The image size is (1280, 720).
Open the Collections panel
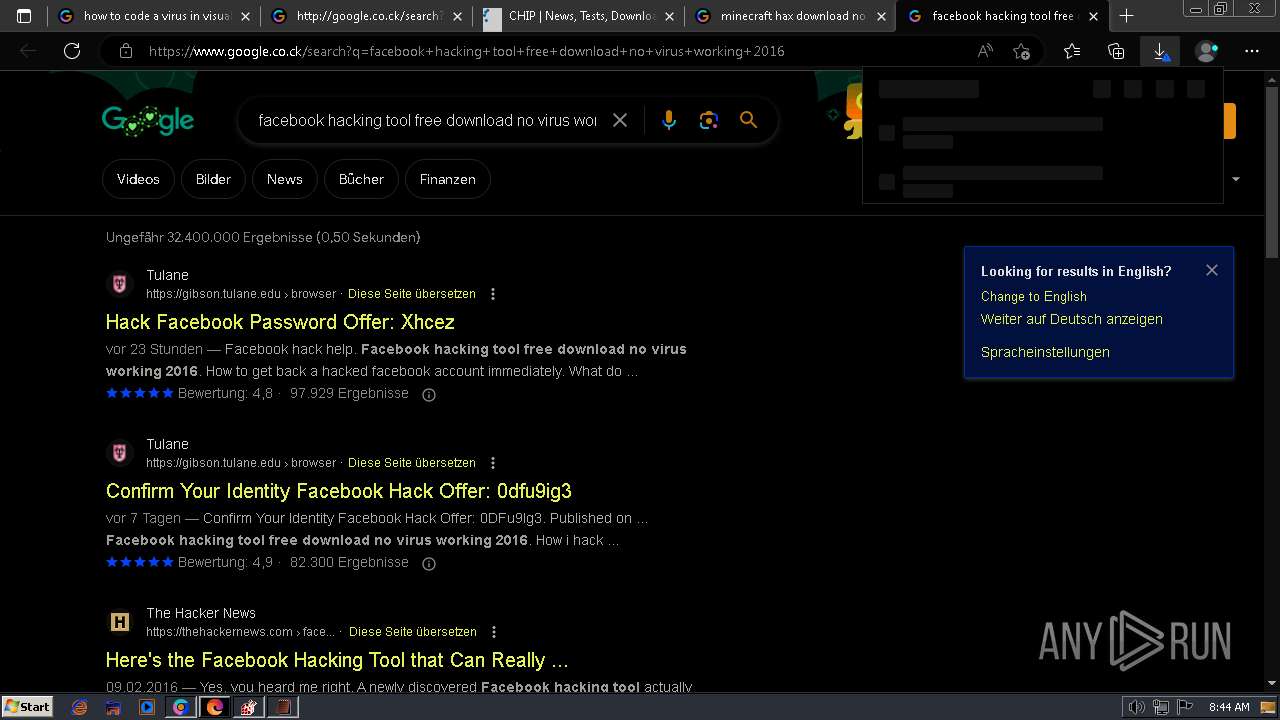[1116, 51]
